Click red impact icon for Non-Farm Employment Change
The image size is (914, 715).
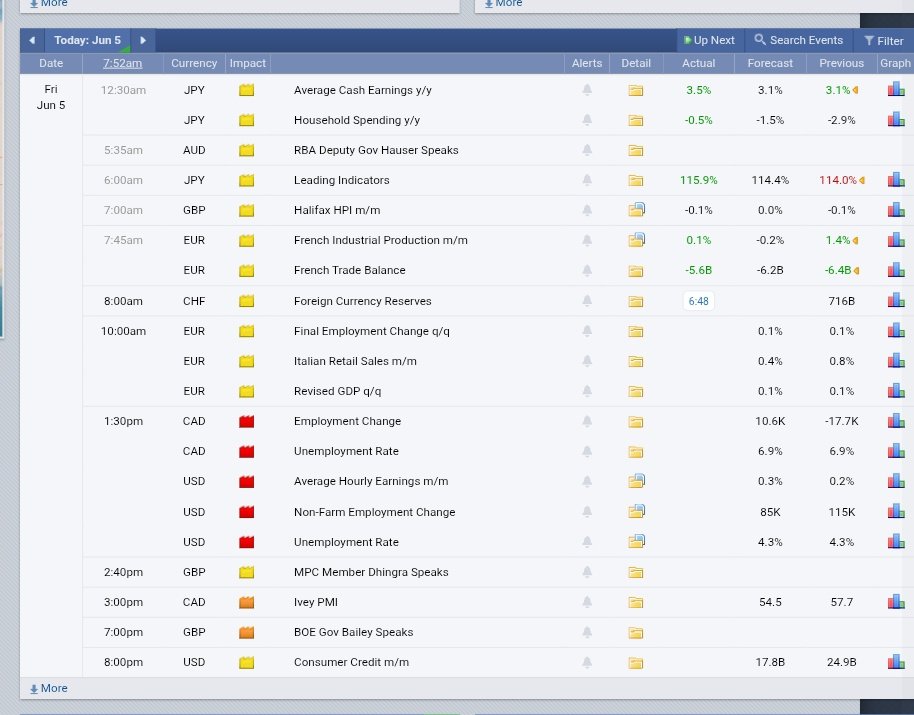click(x=247, y=512)
